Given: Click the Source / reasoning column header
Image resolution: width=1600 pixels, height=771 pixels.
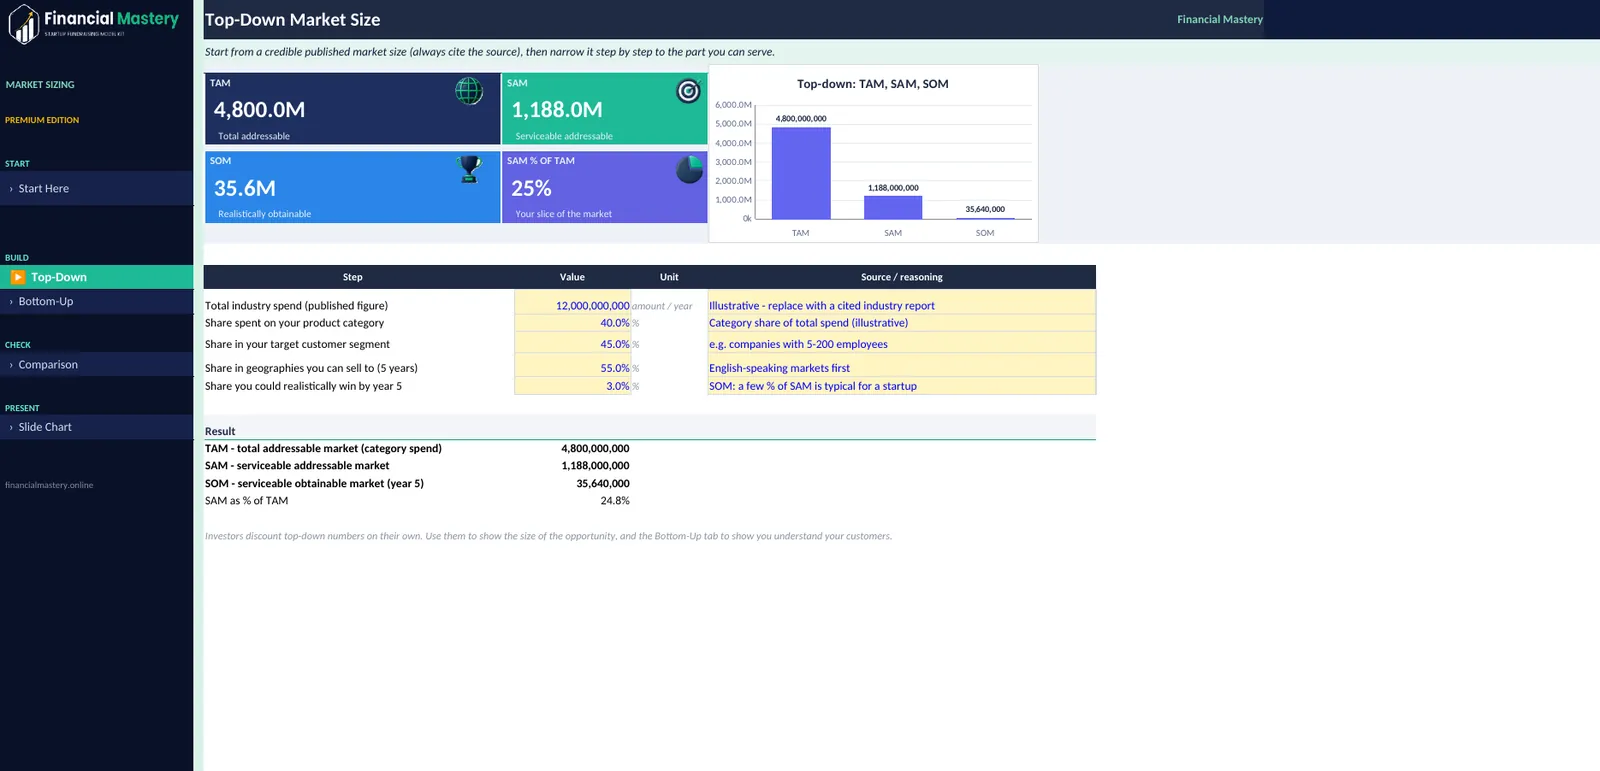Looking at the screenshot, I should 901,277.
